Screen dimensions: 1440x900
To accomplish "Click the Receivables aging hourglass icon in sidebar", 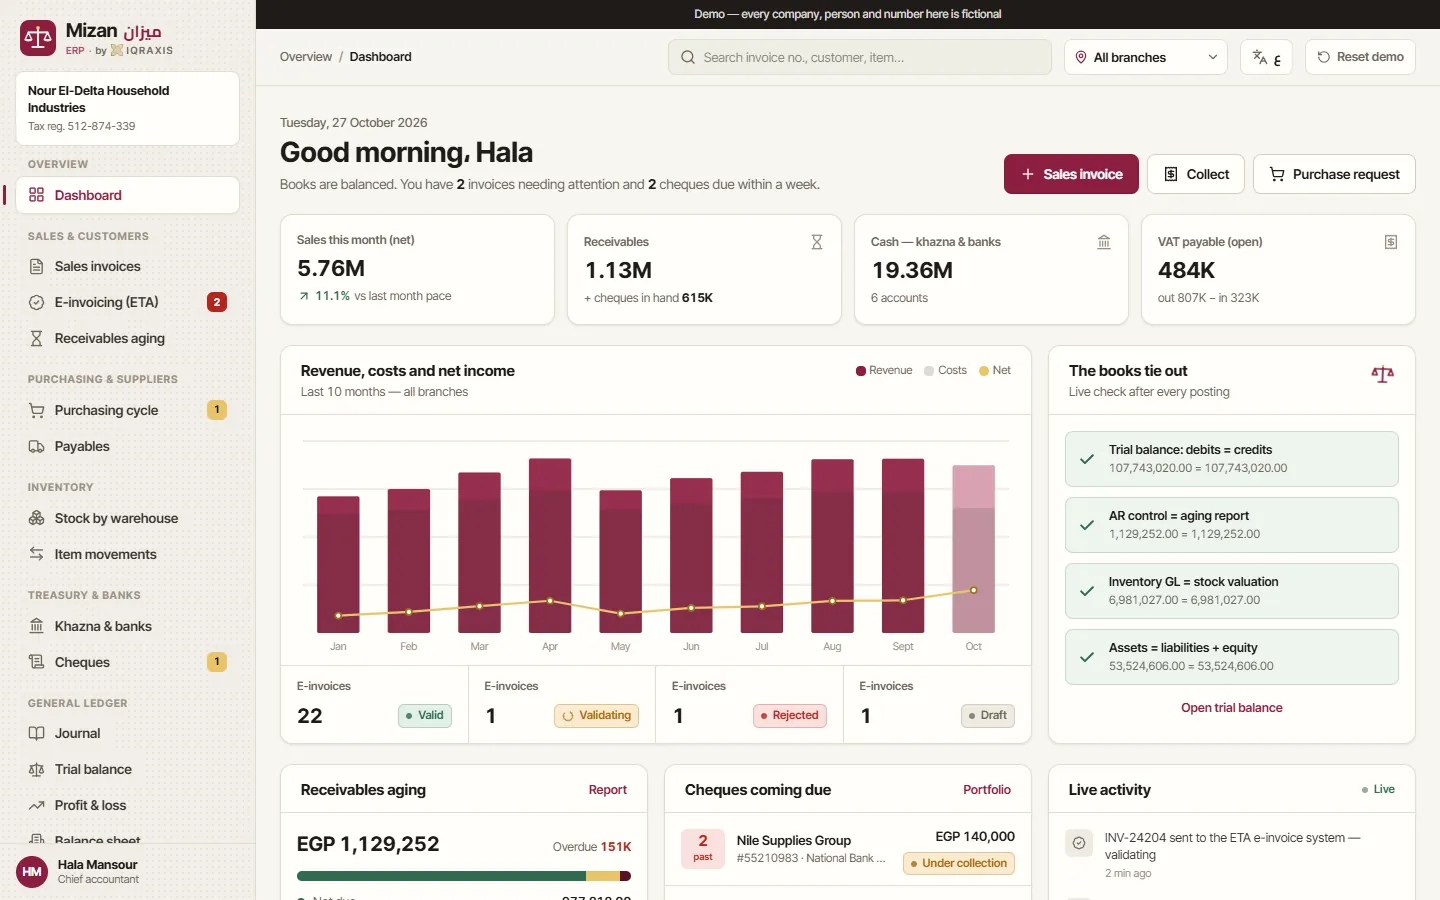I will [37, 338].
